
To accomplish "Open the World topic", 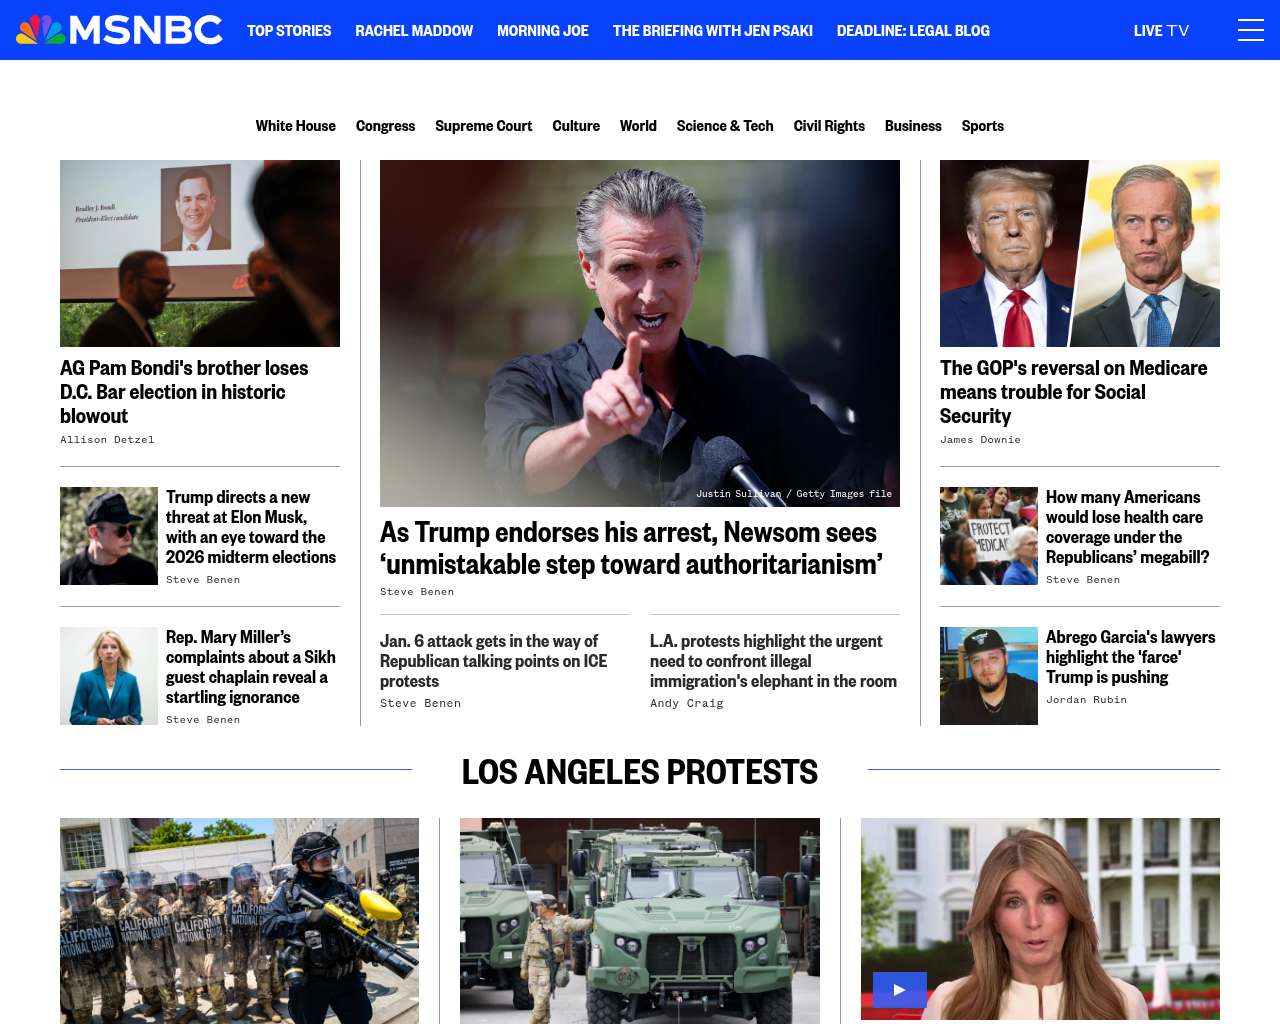I will [638, 126].
